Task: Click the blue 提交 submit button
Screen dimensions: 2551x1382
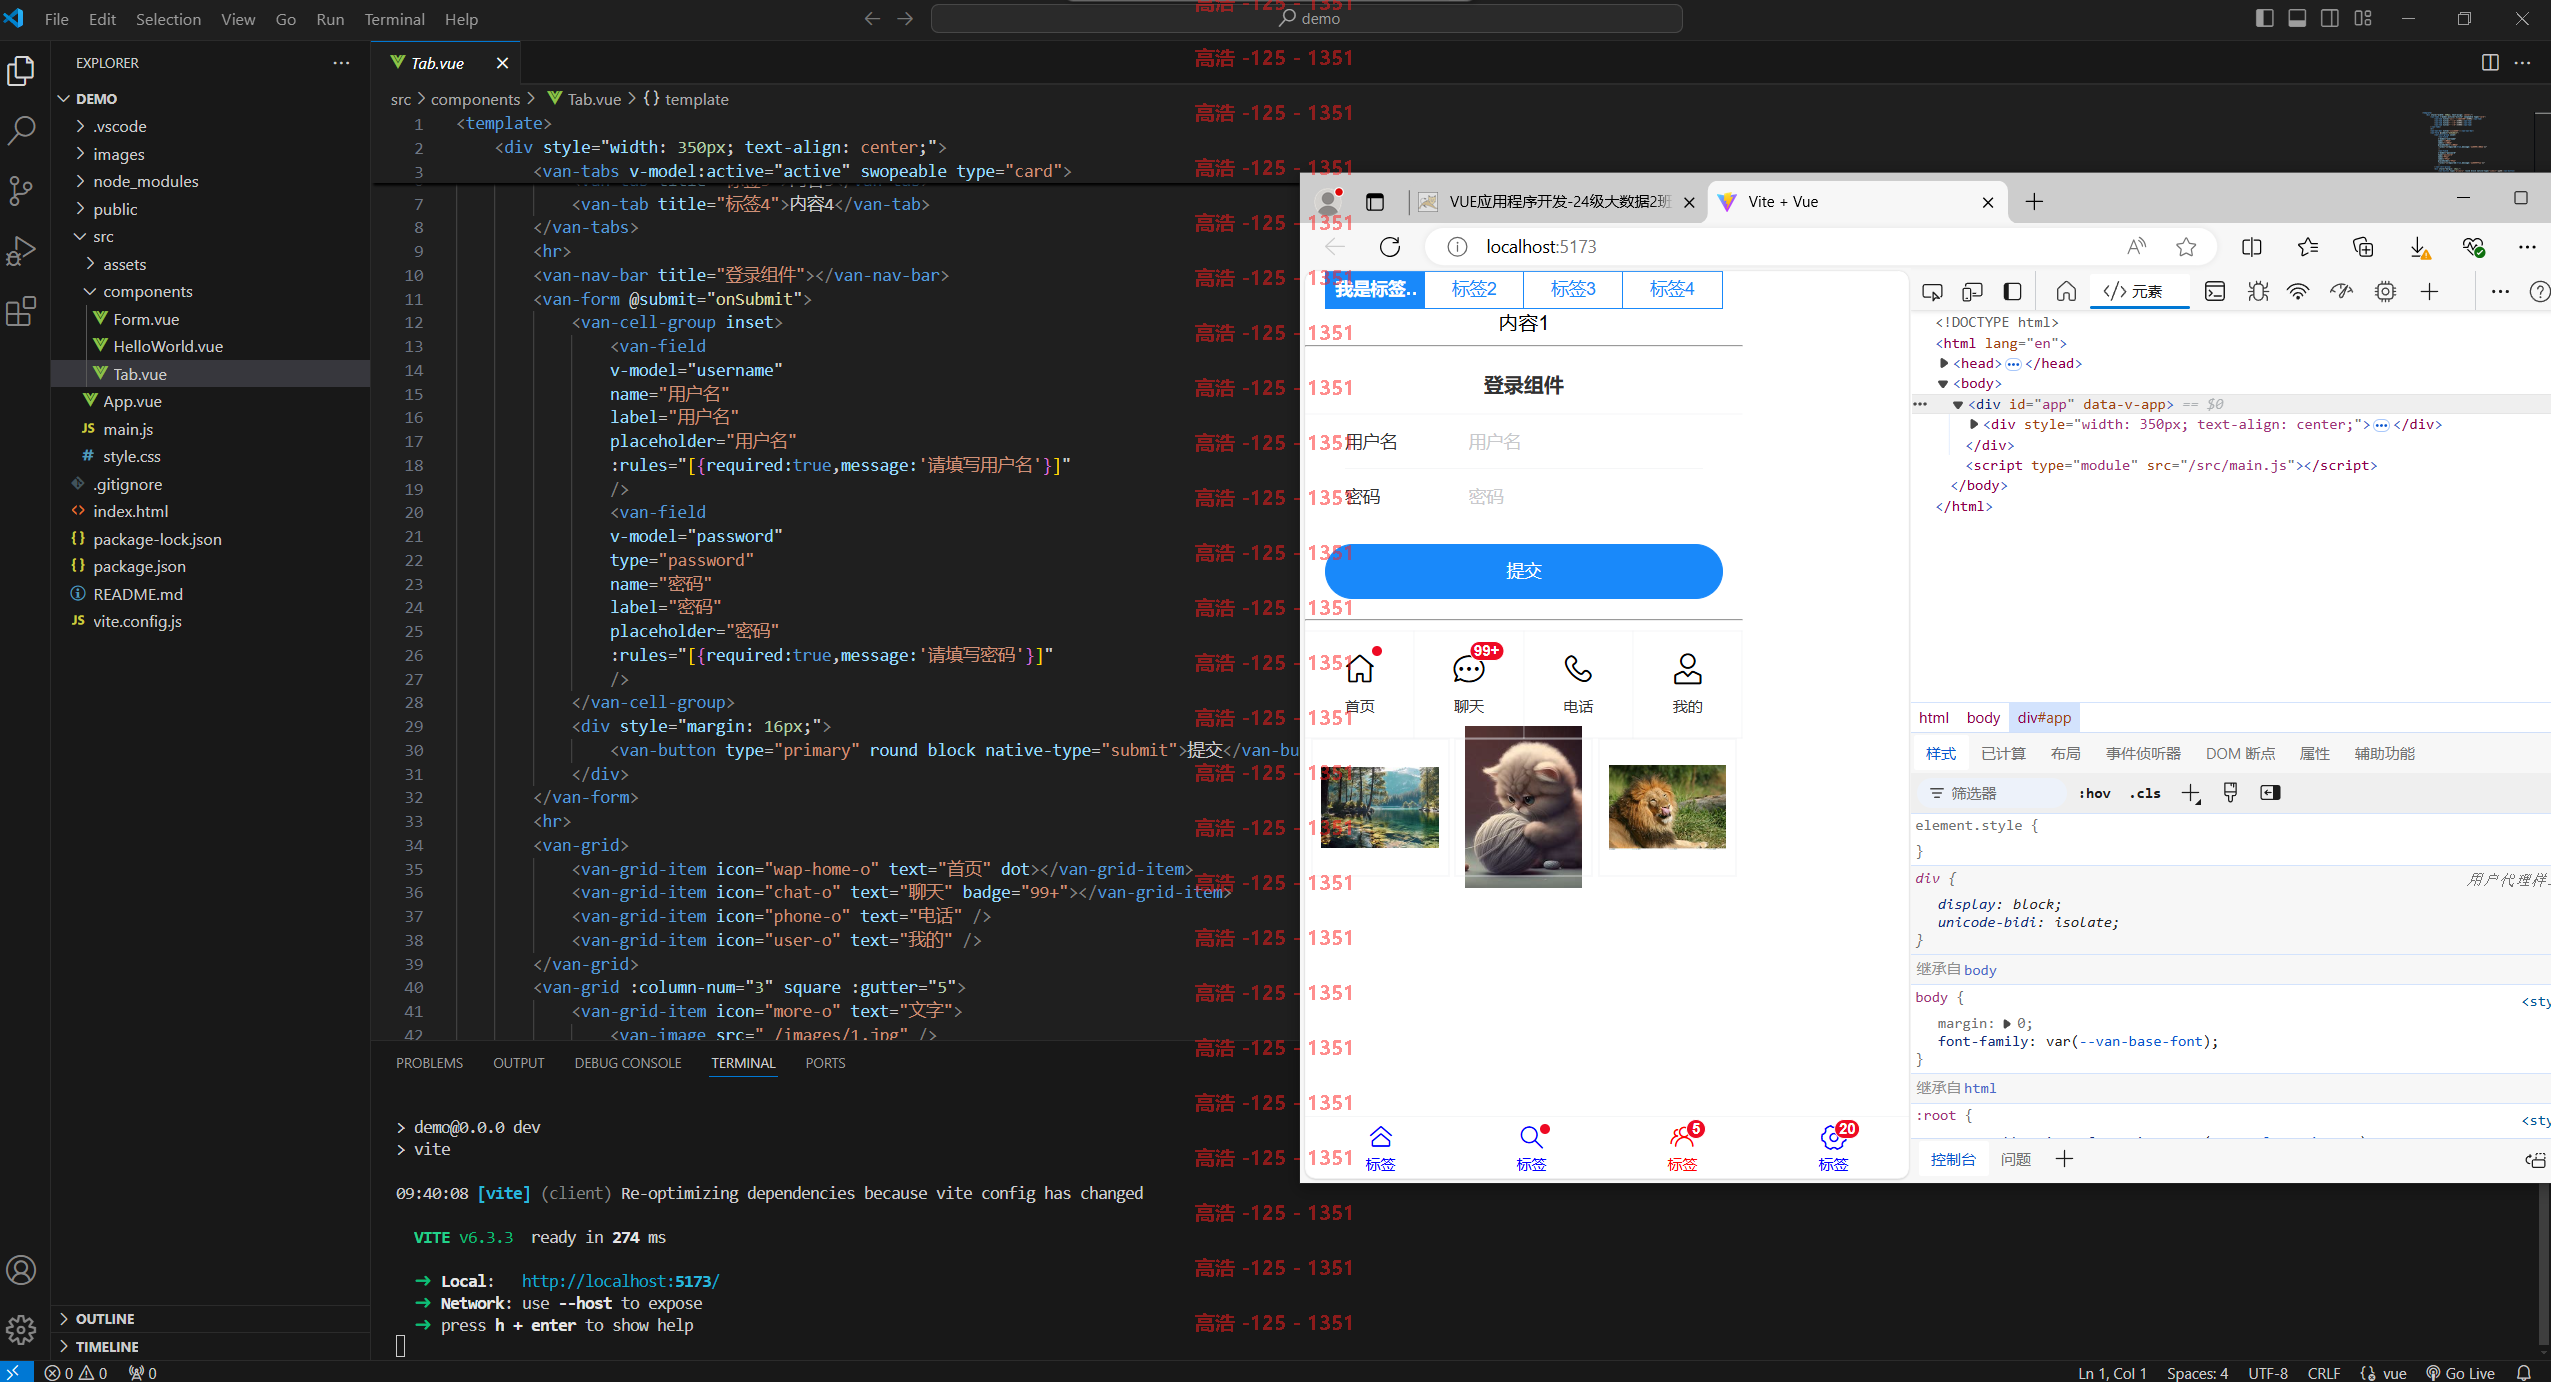Action: (x=1523, y=571)
